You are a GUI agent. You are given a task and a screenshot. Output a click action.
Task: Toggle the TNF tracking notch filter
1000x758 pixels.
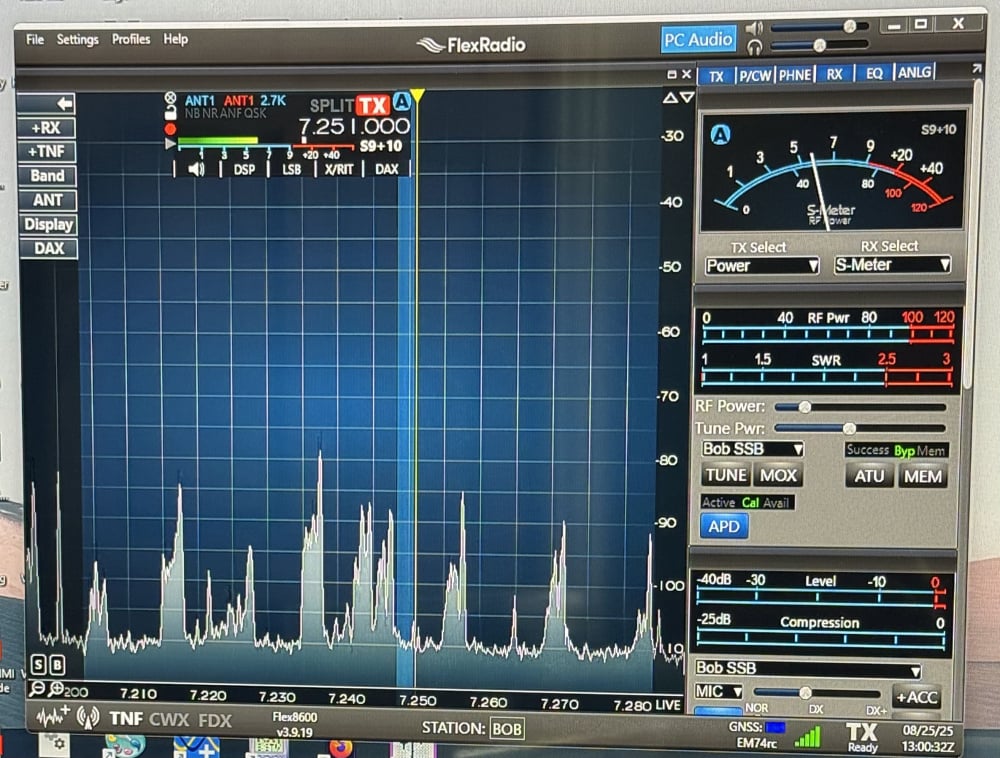126,719
